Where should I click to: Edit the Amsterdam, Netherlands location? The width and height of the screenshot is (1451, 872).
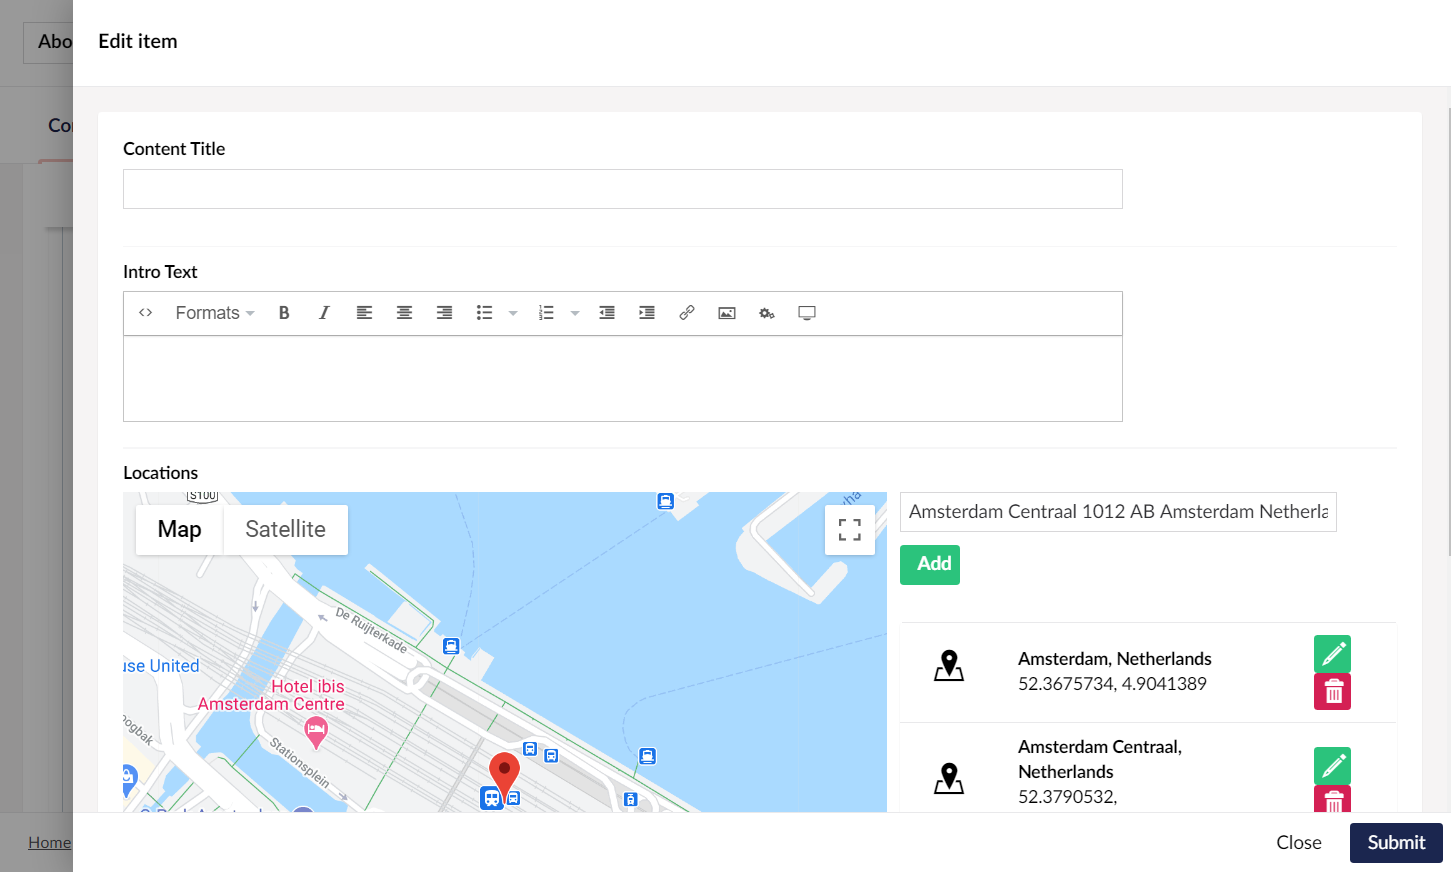(1332, 654)
